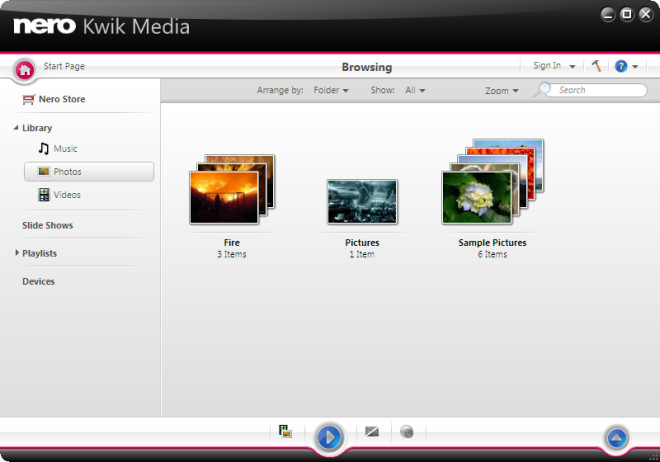Open the Zoom dropdown

[501, 90]
